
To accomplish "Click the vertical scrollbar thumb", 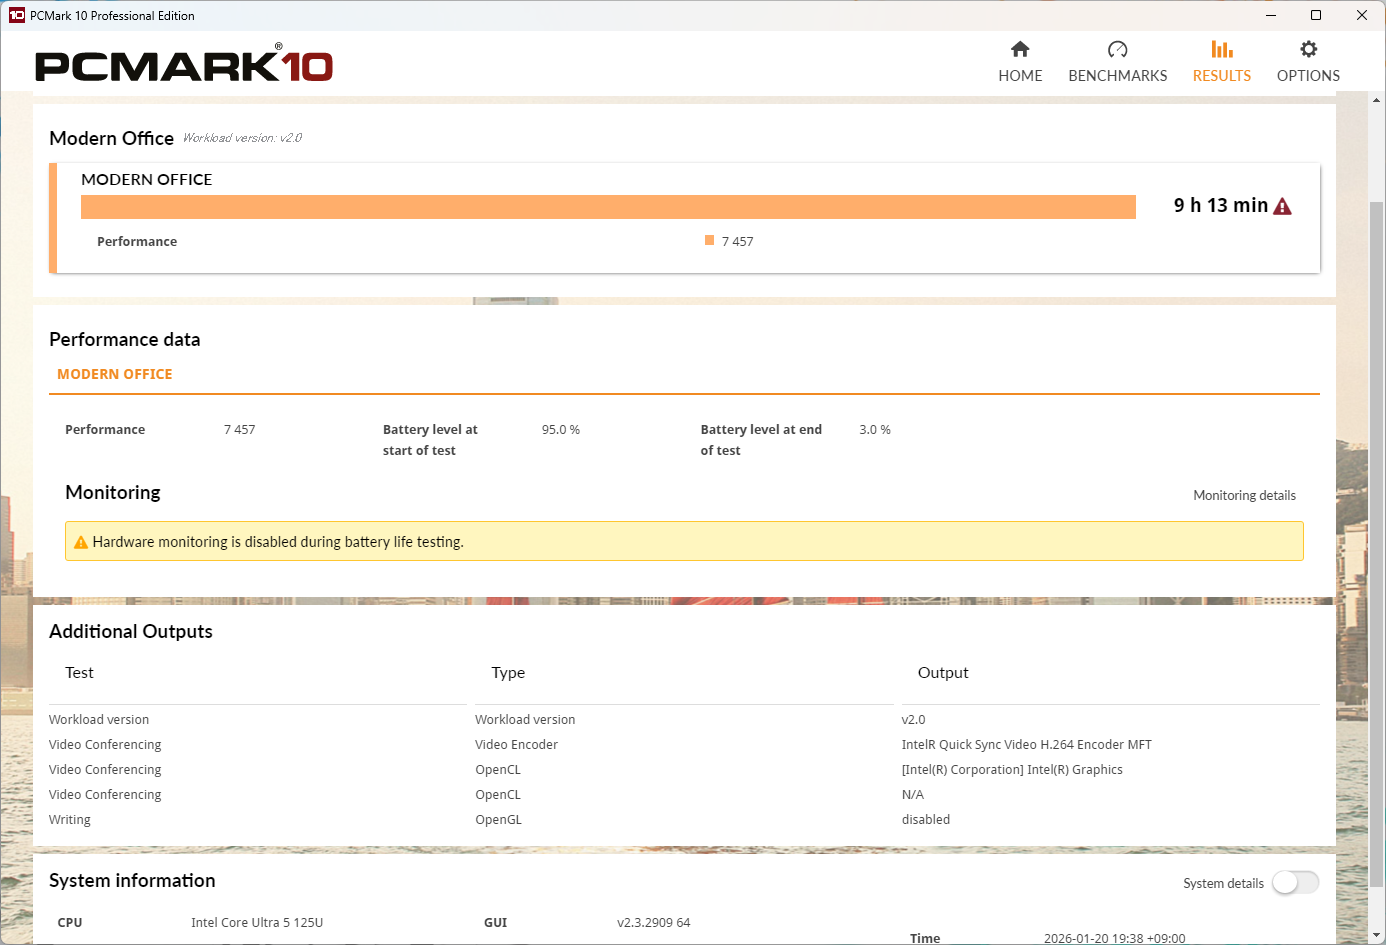I will pos(1377,545).
